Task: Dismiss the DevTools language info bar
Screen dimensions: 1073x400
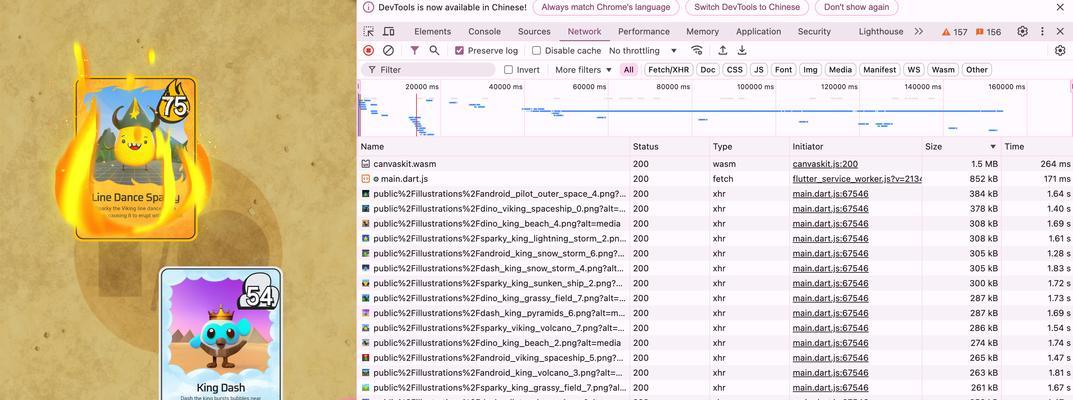Action: [1060, 7]
